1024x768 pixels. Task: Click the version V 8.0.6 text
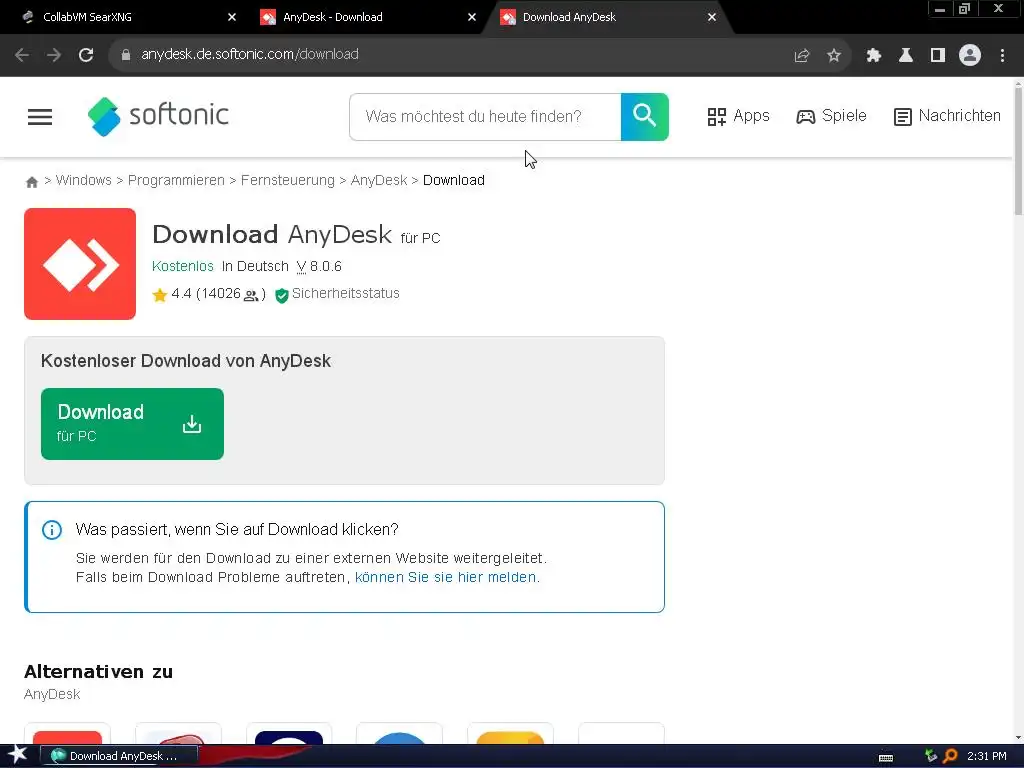319,266
